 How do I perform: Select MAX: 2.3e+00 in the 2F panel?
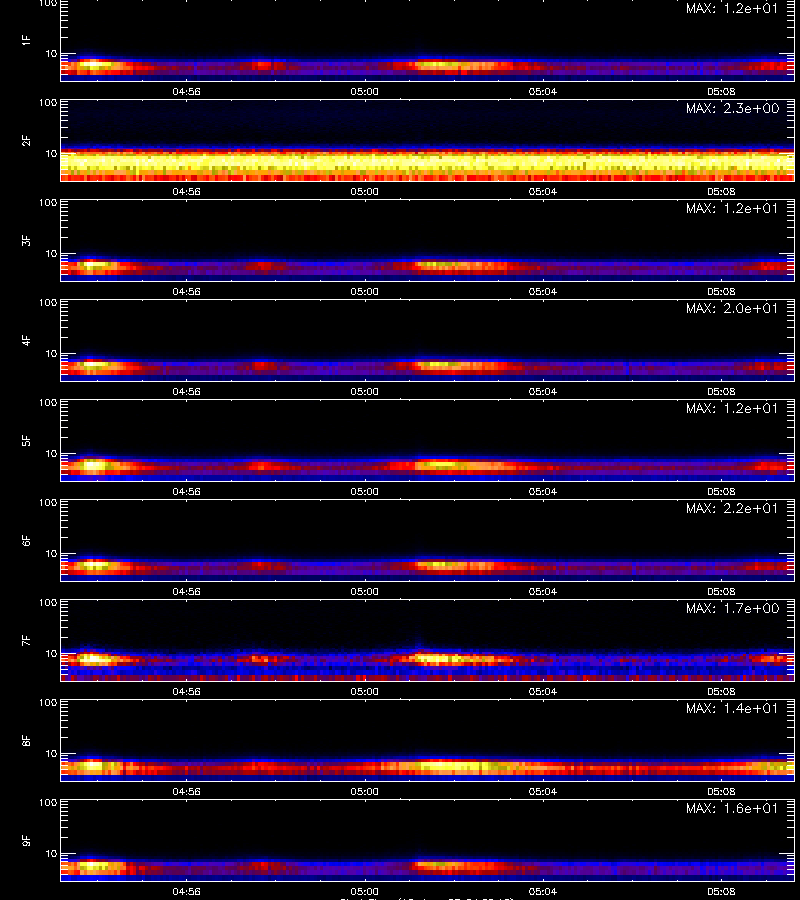pos(732,108)
